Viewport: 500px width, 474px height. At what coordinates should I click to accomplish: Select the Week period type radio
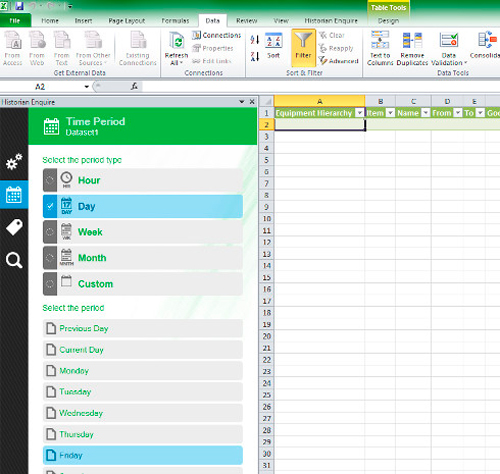tap(50, 232)
